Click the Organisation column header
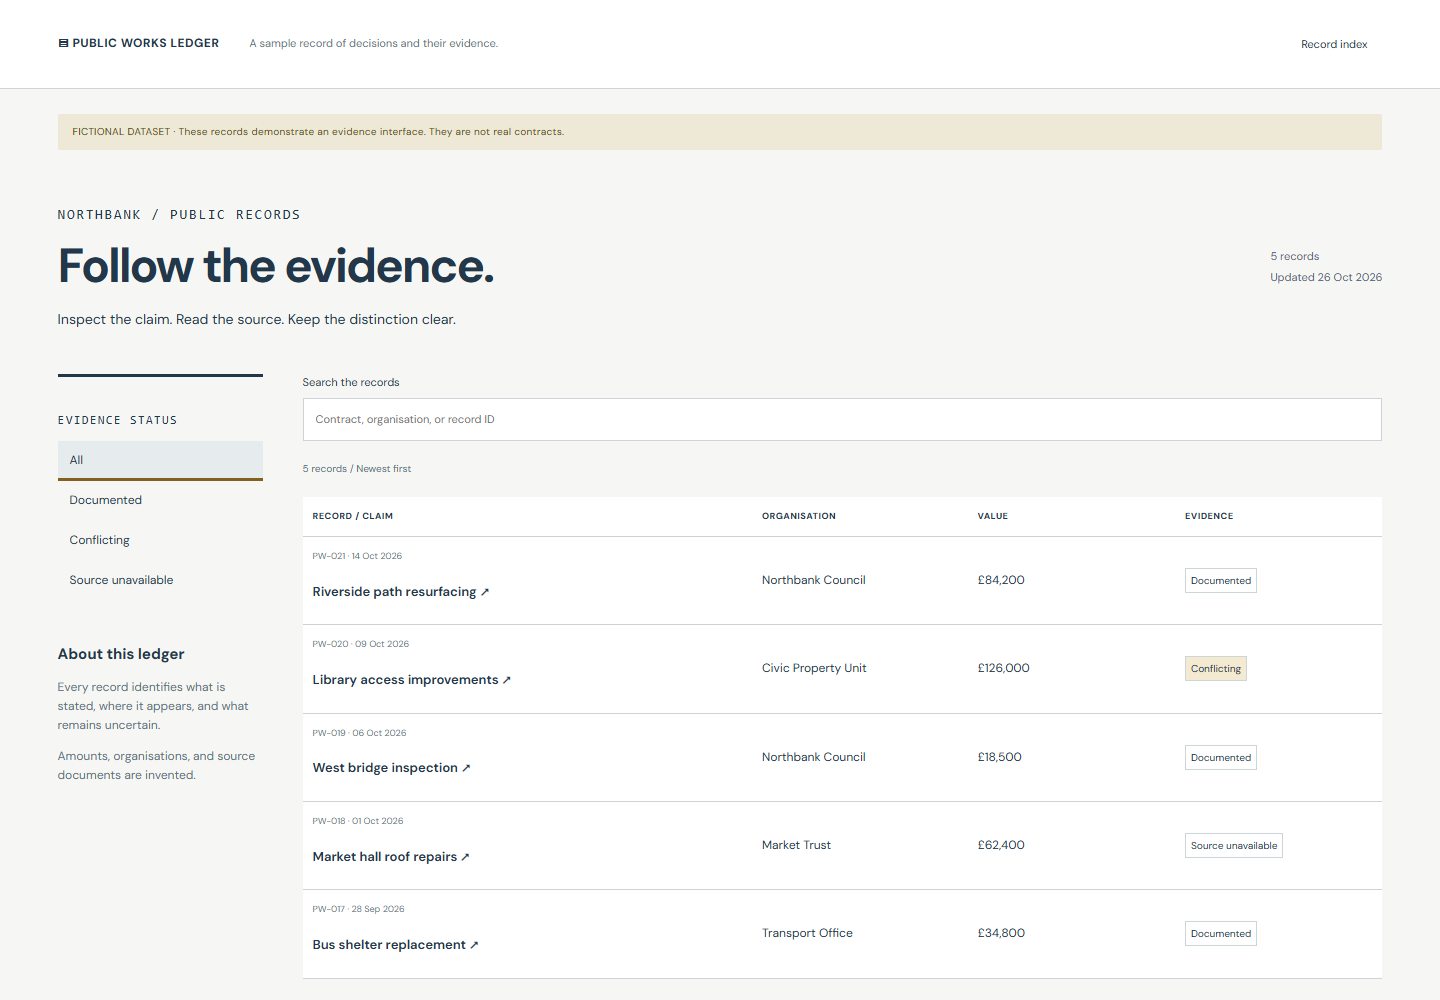This screenshot has width=1440, height=1000. click(x=799, y=516)
